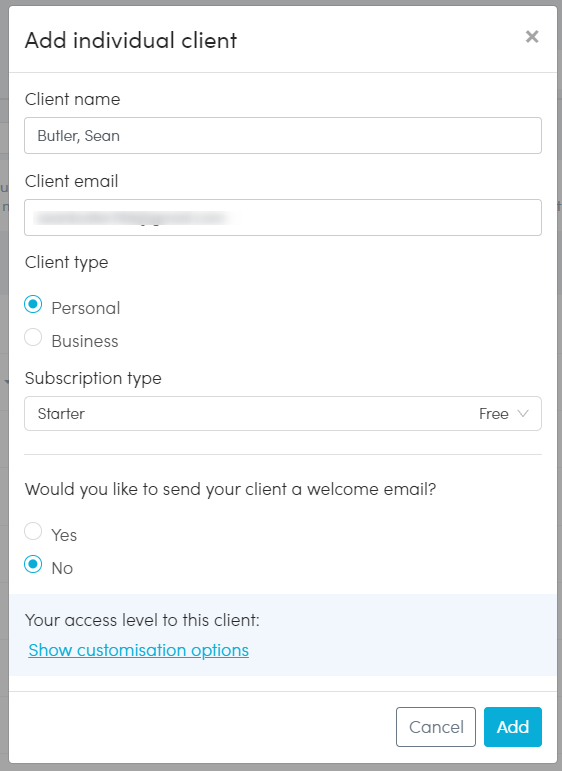Click the Client name field label
Image resolution: width=562 pixels, height=771 pixels.
coord(72,99)
